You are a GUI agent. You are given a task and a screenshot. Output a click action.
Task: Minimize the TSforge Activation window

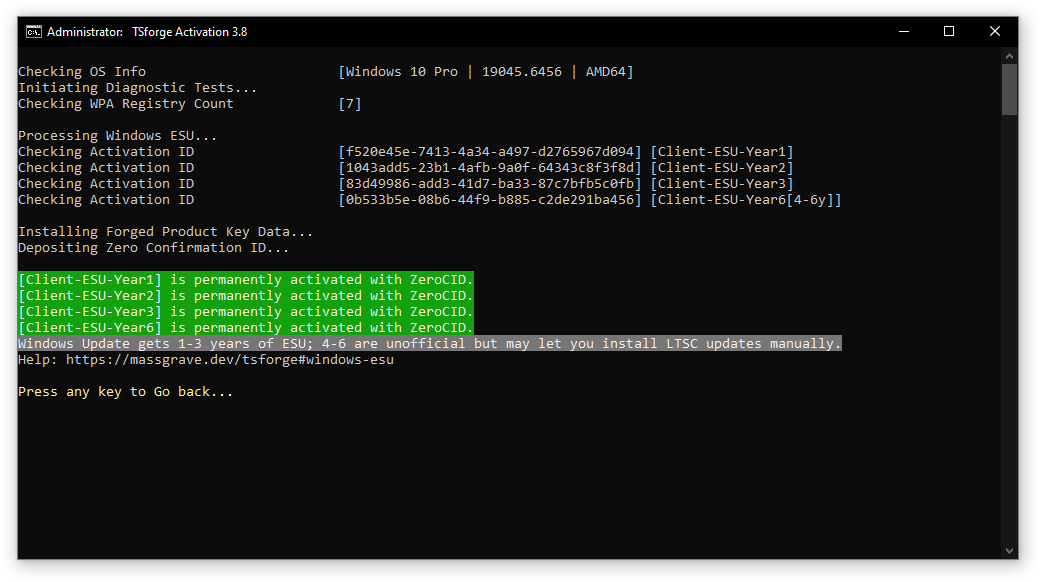click(x=903, y=31)
